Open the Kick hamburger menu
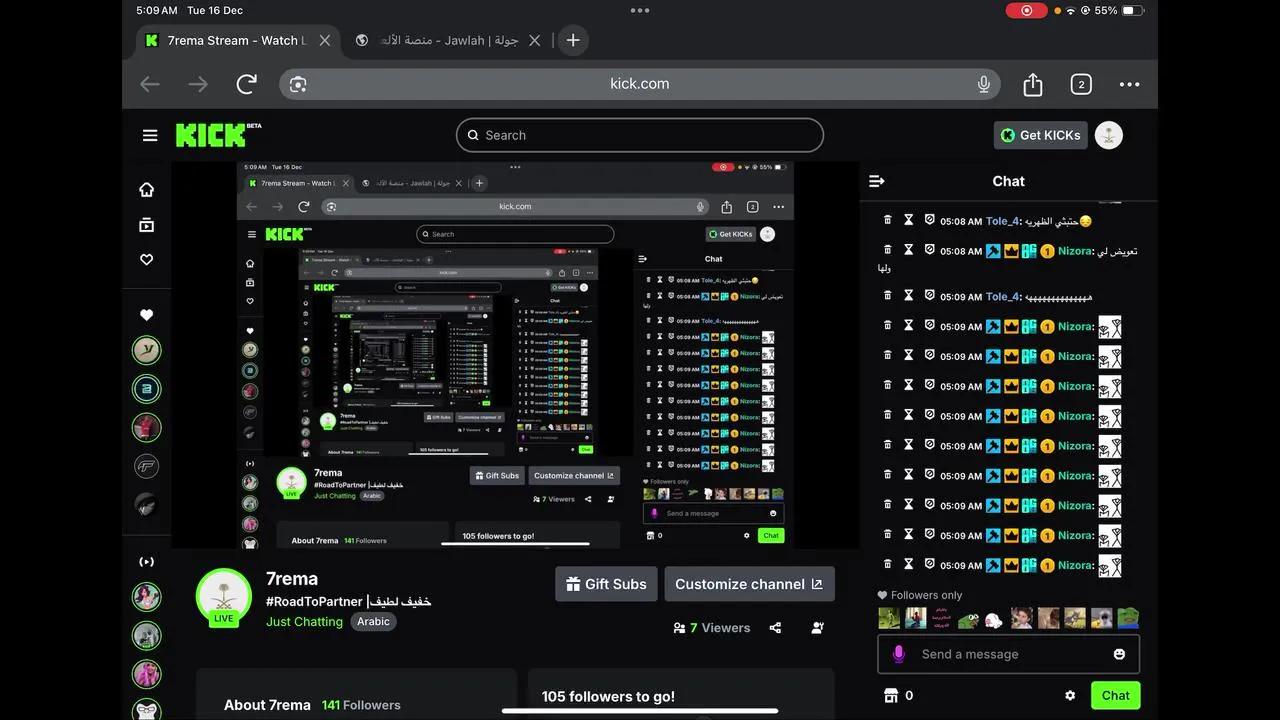This screenshot has width=1280, height=720. click(150, 135)
